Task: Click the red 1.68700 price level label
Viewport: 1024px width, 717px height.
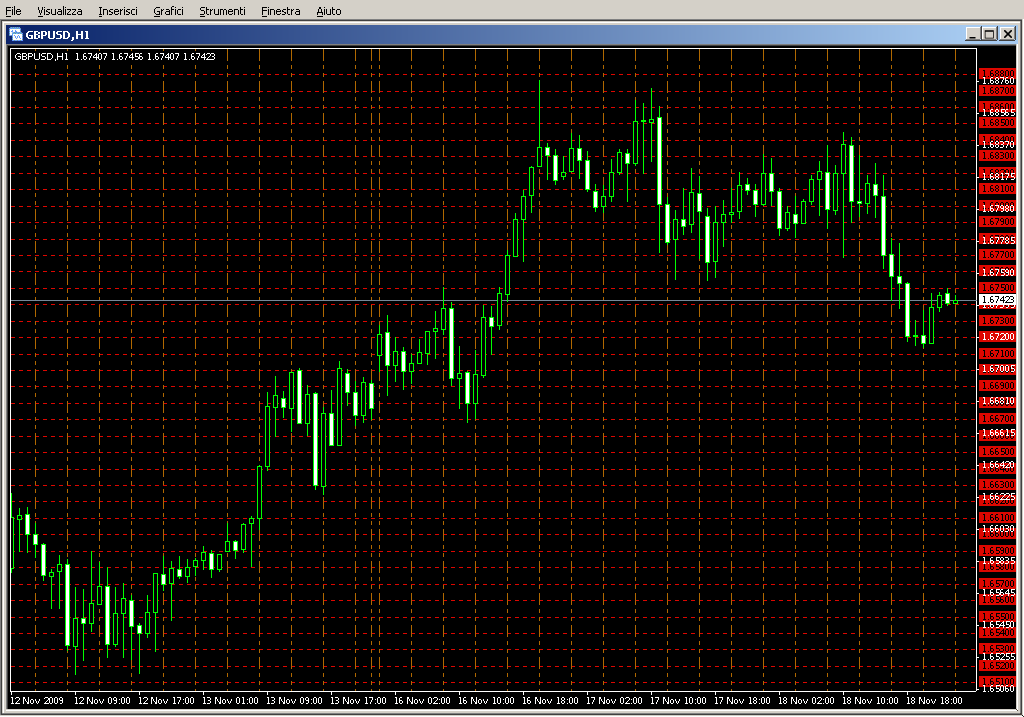Action: [x=998, y=90]
